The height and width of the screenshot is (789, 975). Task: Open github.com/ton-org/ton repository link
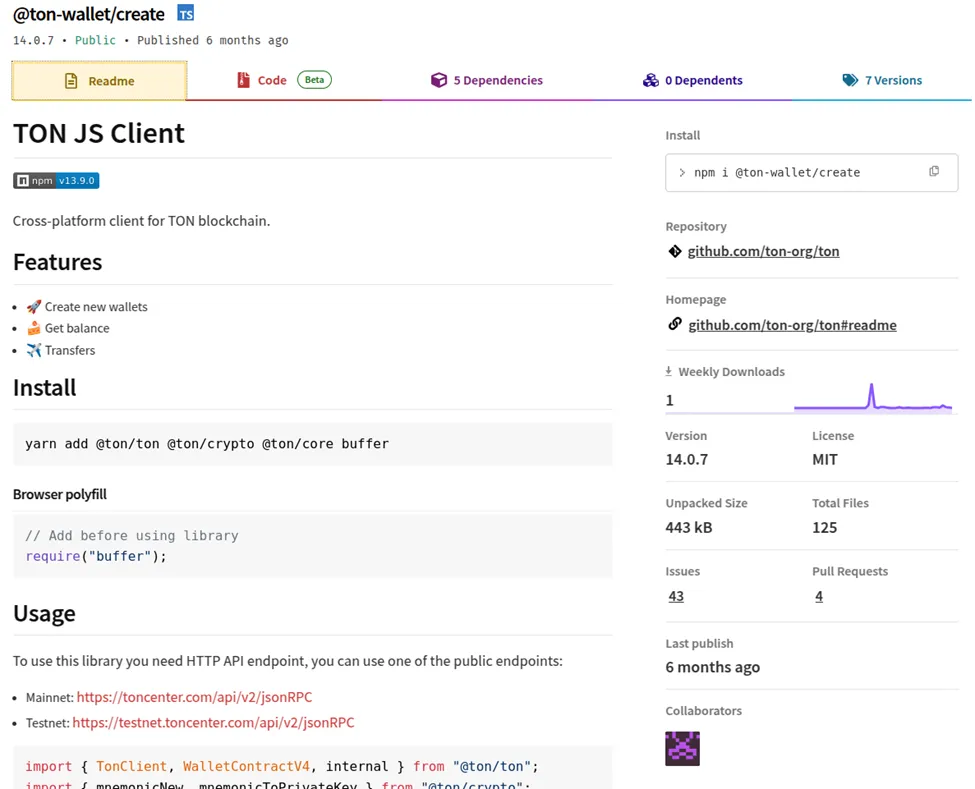click(763, 251)
